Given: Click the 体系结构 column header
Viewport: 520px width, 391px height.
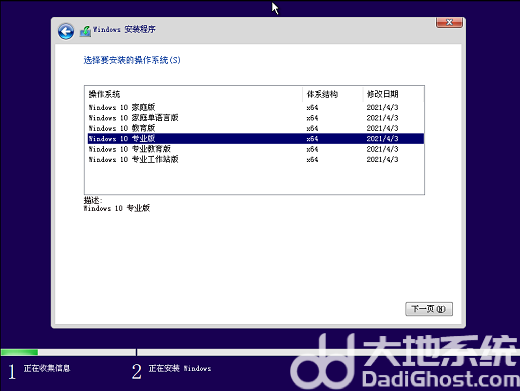Looking at the screenshot, I should [x=332, y=94].
